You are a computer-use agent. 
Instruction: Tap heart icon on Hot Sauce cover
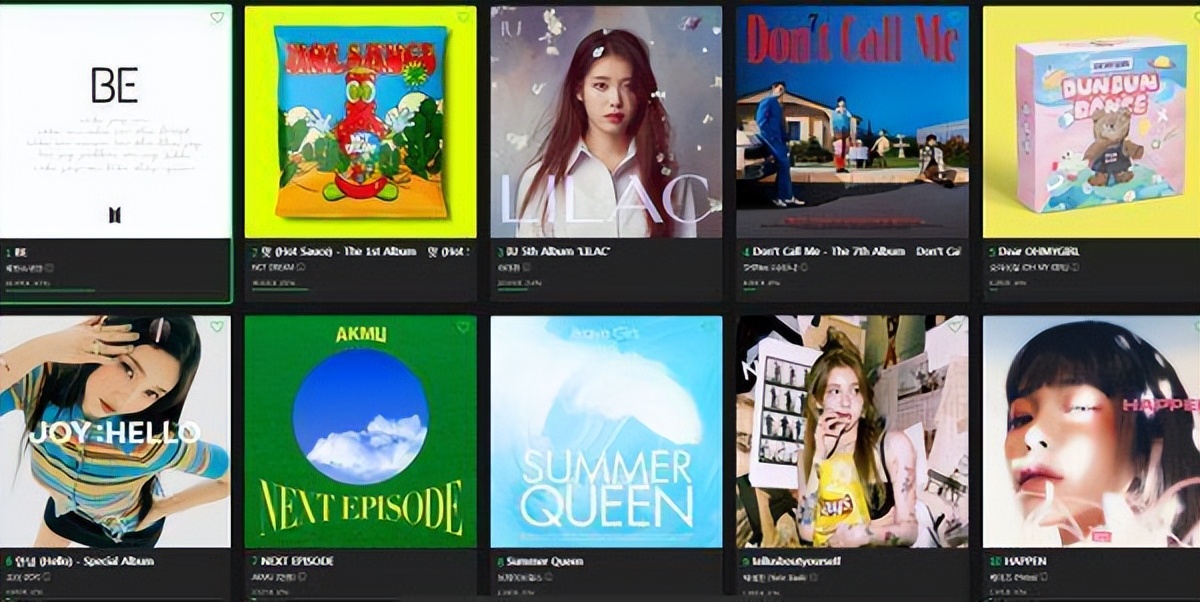[463, 17]
